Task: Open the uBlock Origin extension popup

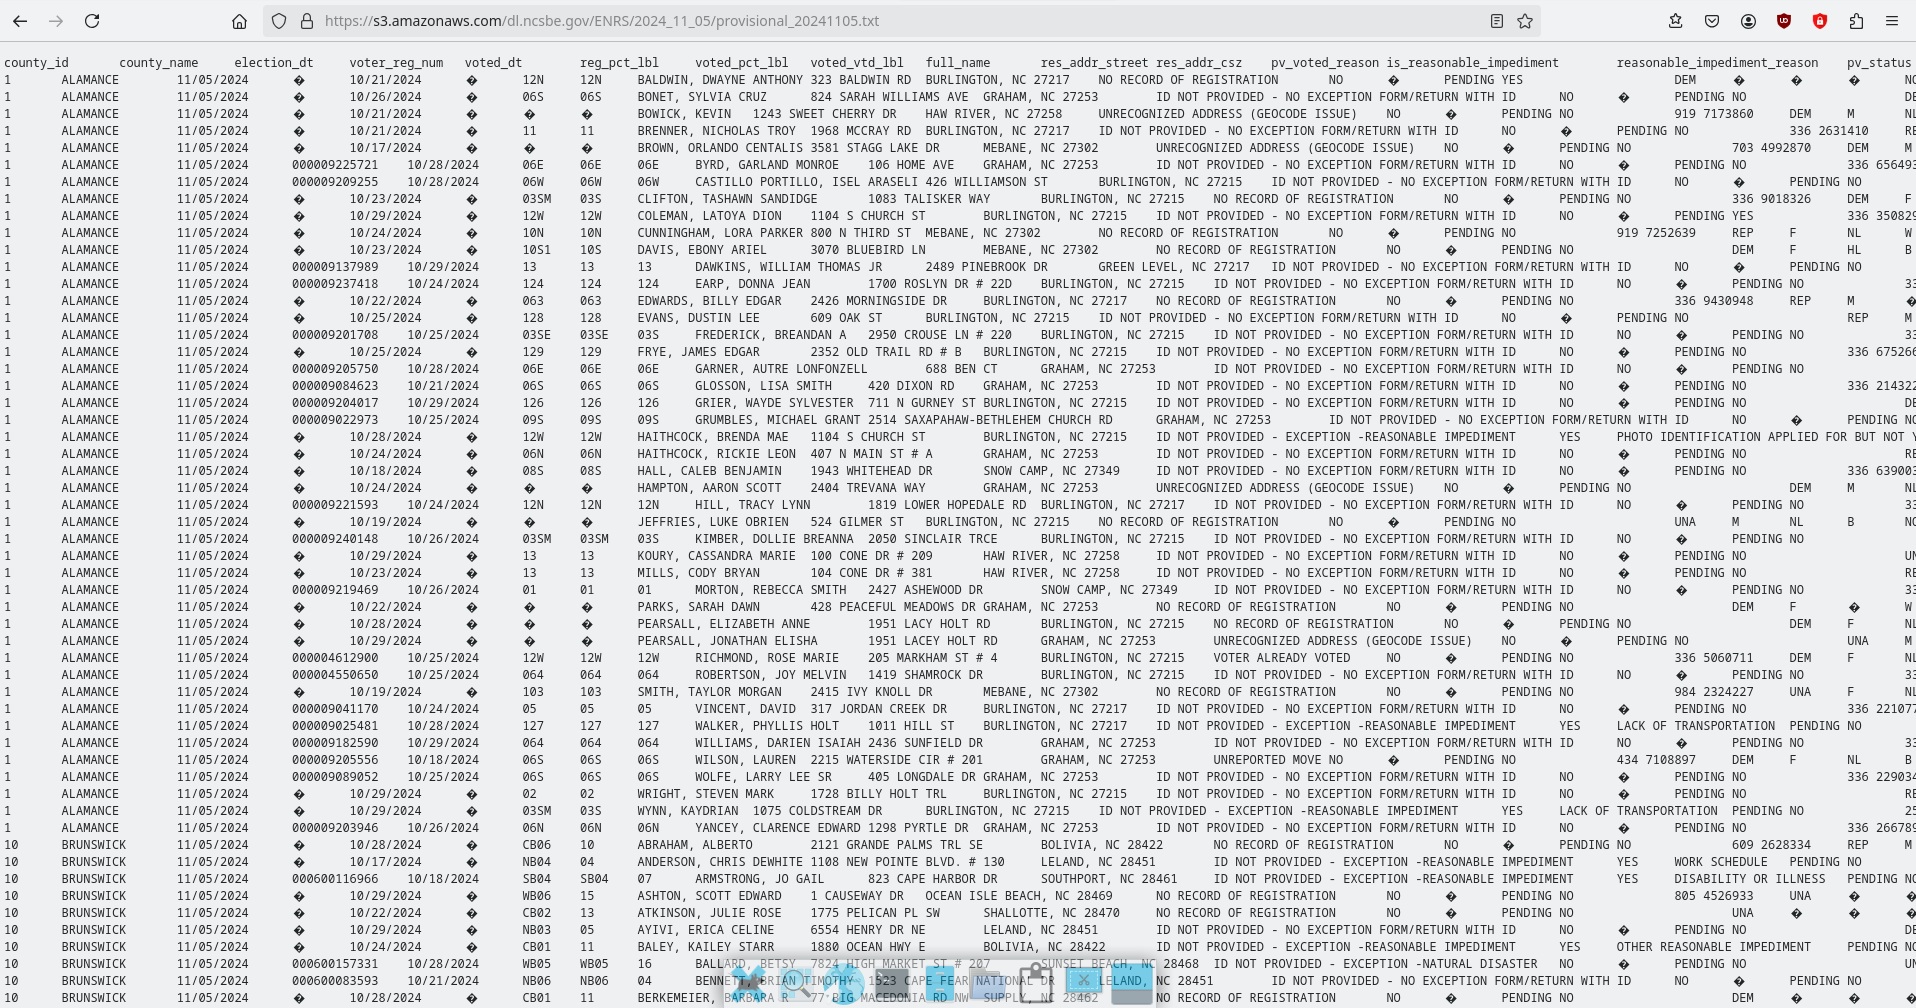Action: point(1784,21)
